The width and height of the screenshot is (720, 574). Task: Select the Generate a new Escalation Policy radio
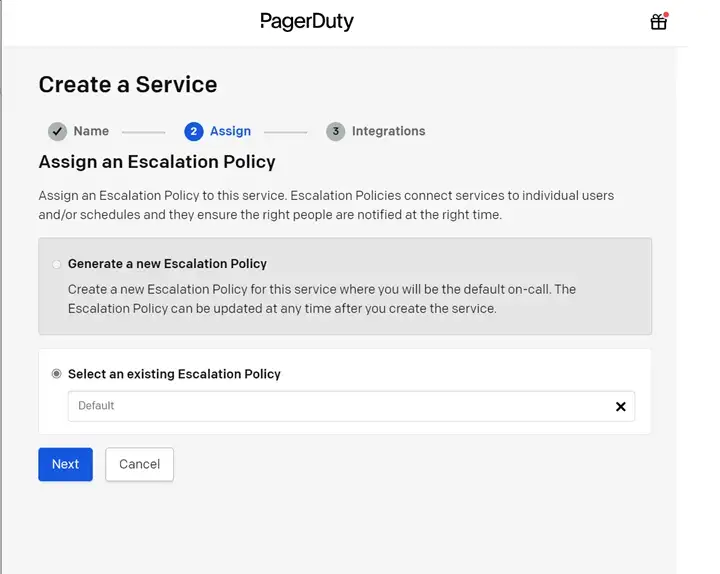(57, 264)
